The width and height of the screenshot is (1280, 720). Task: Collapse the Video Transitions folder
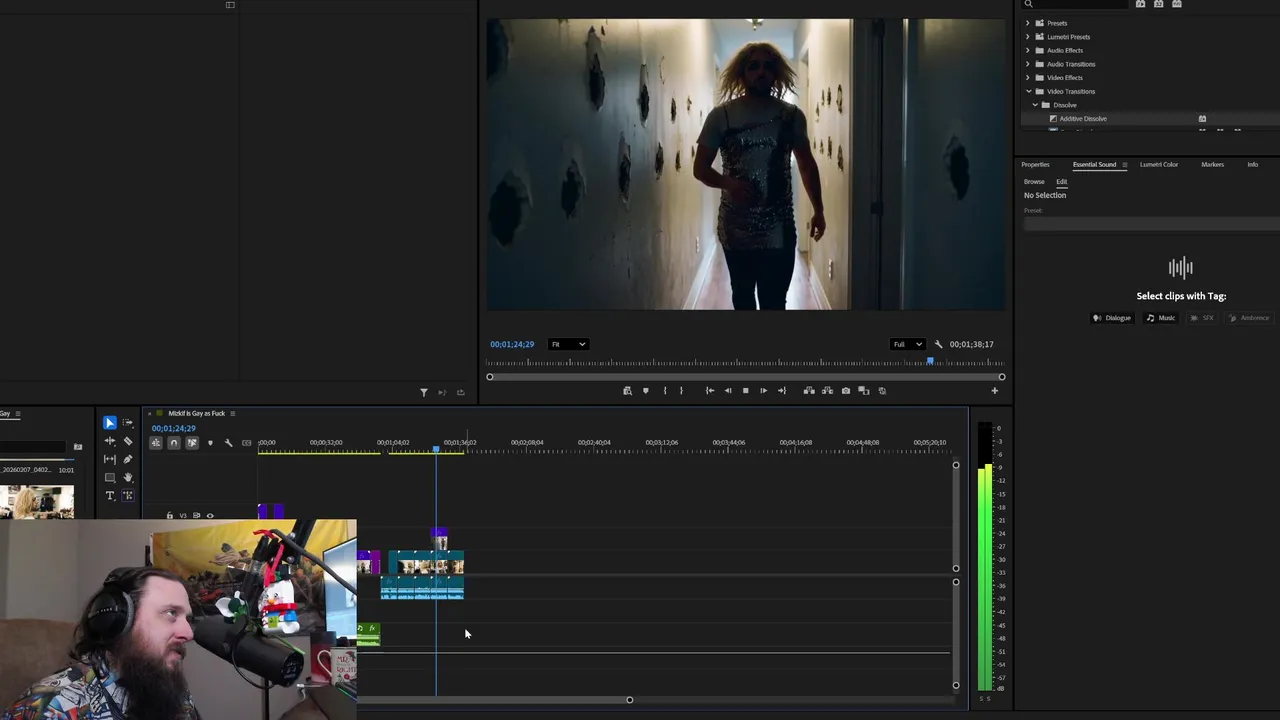click(1027, 92)
